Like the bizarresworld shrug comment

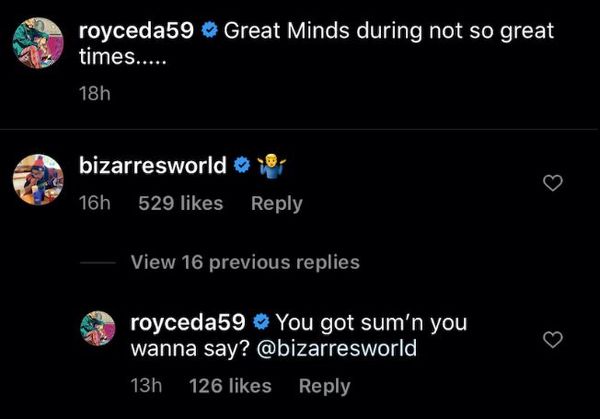click(x=553, y=183)
